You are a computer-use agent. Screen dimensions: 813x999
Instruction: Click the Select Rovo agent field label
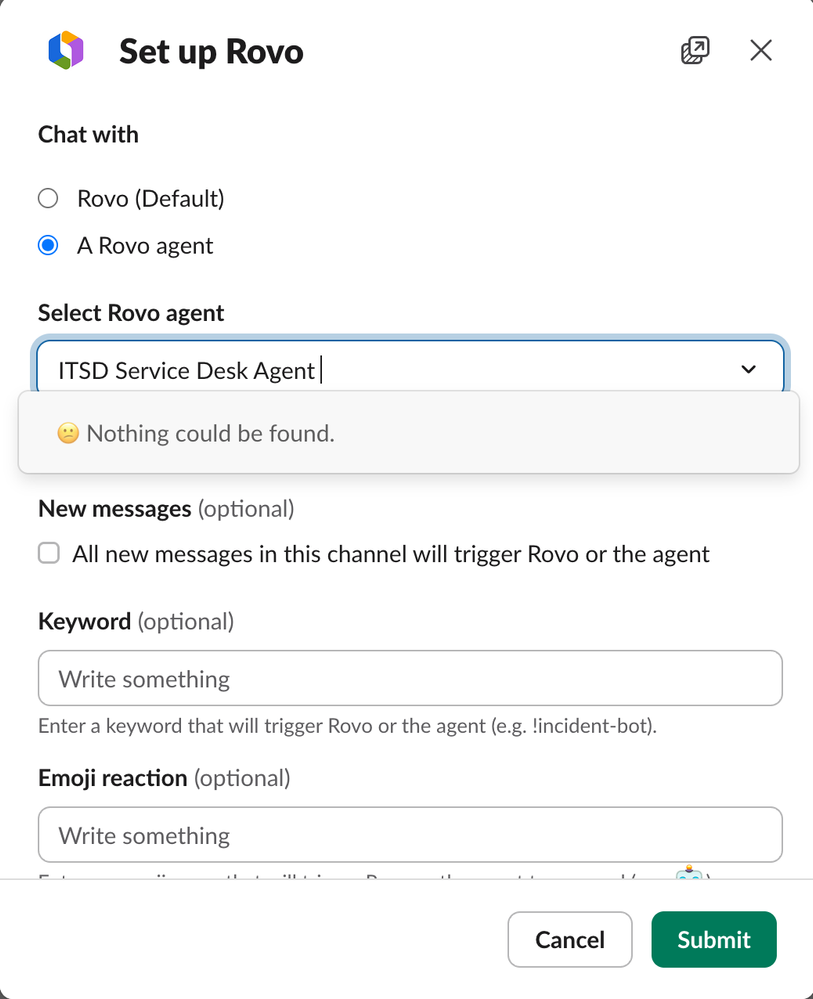pyautogui.click(x=131, y=313)
